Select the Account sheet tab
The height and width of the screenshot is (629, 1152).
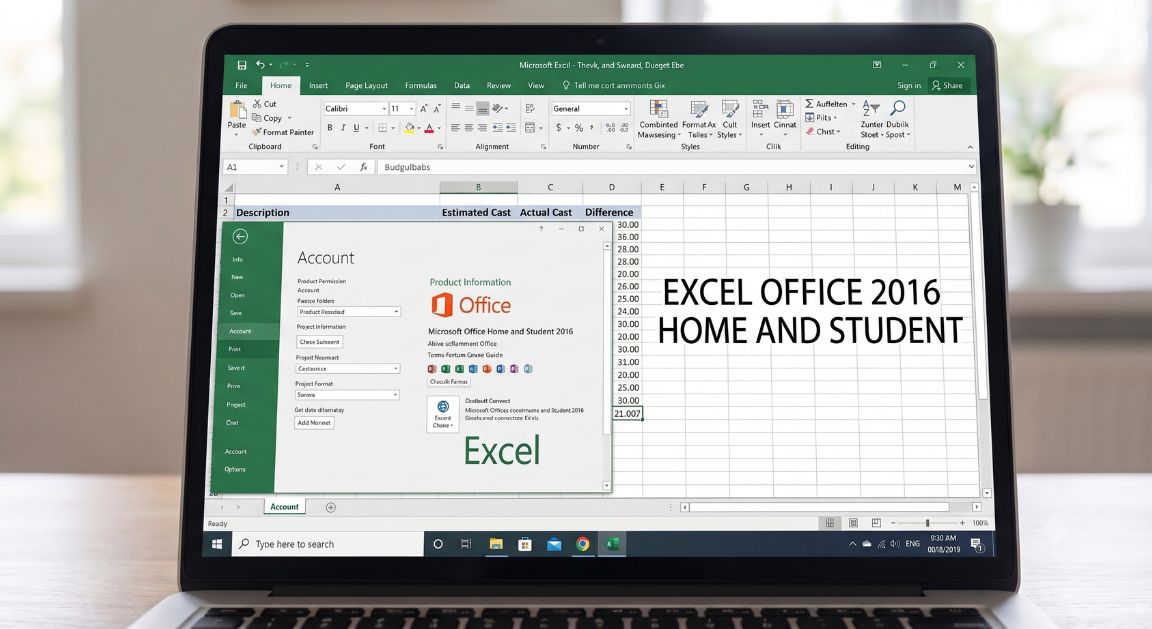[x=284, y=507]
